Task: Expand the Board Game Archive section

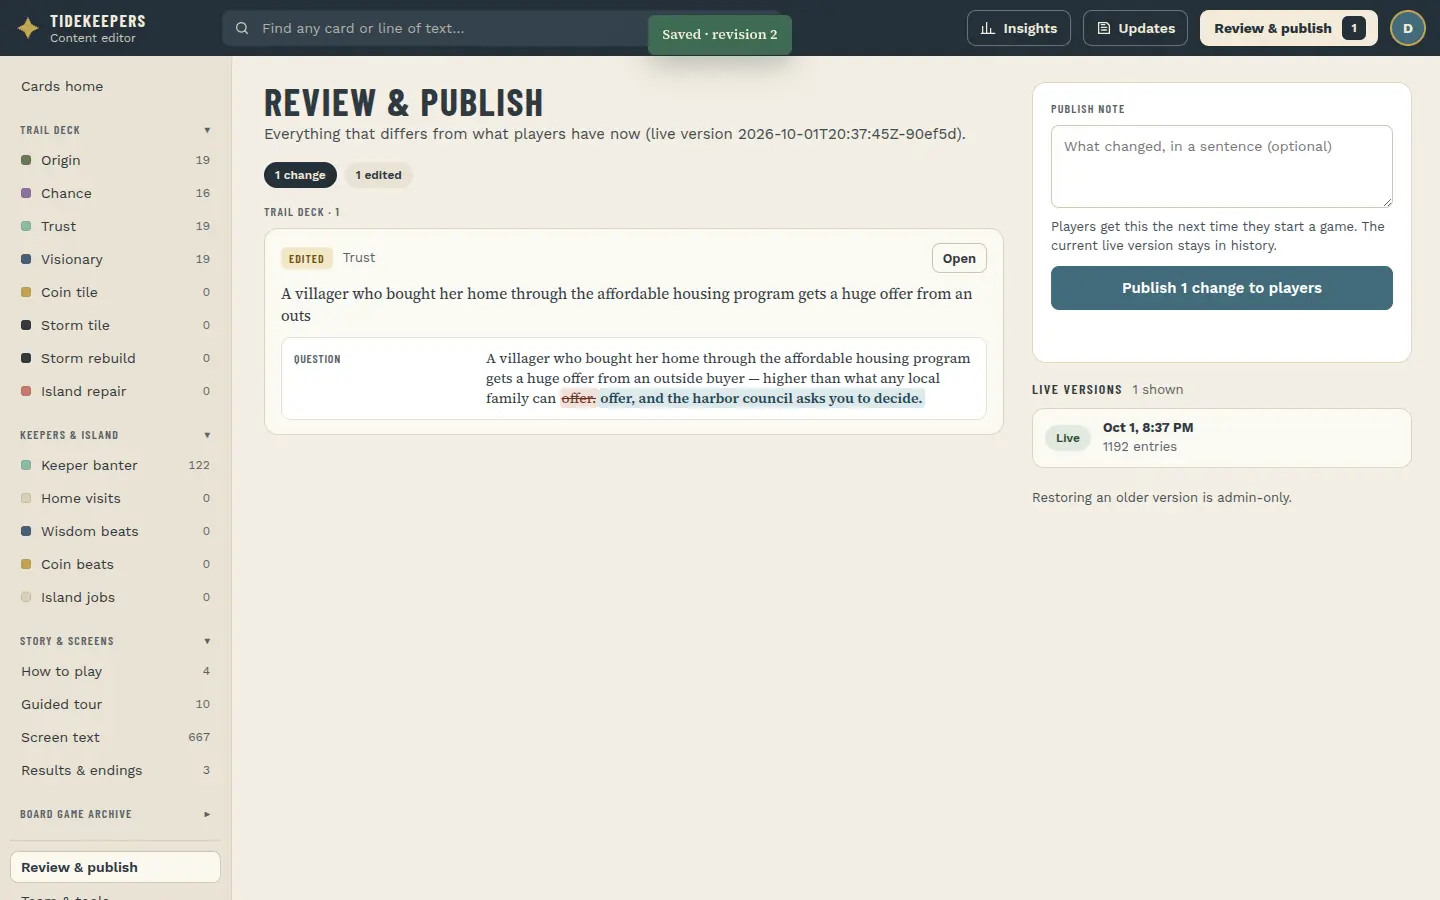Action: tap(115, 814)
